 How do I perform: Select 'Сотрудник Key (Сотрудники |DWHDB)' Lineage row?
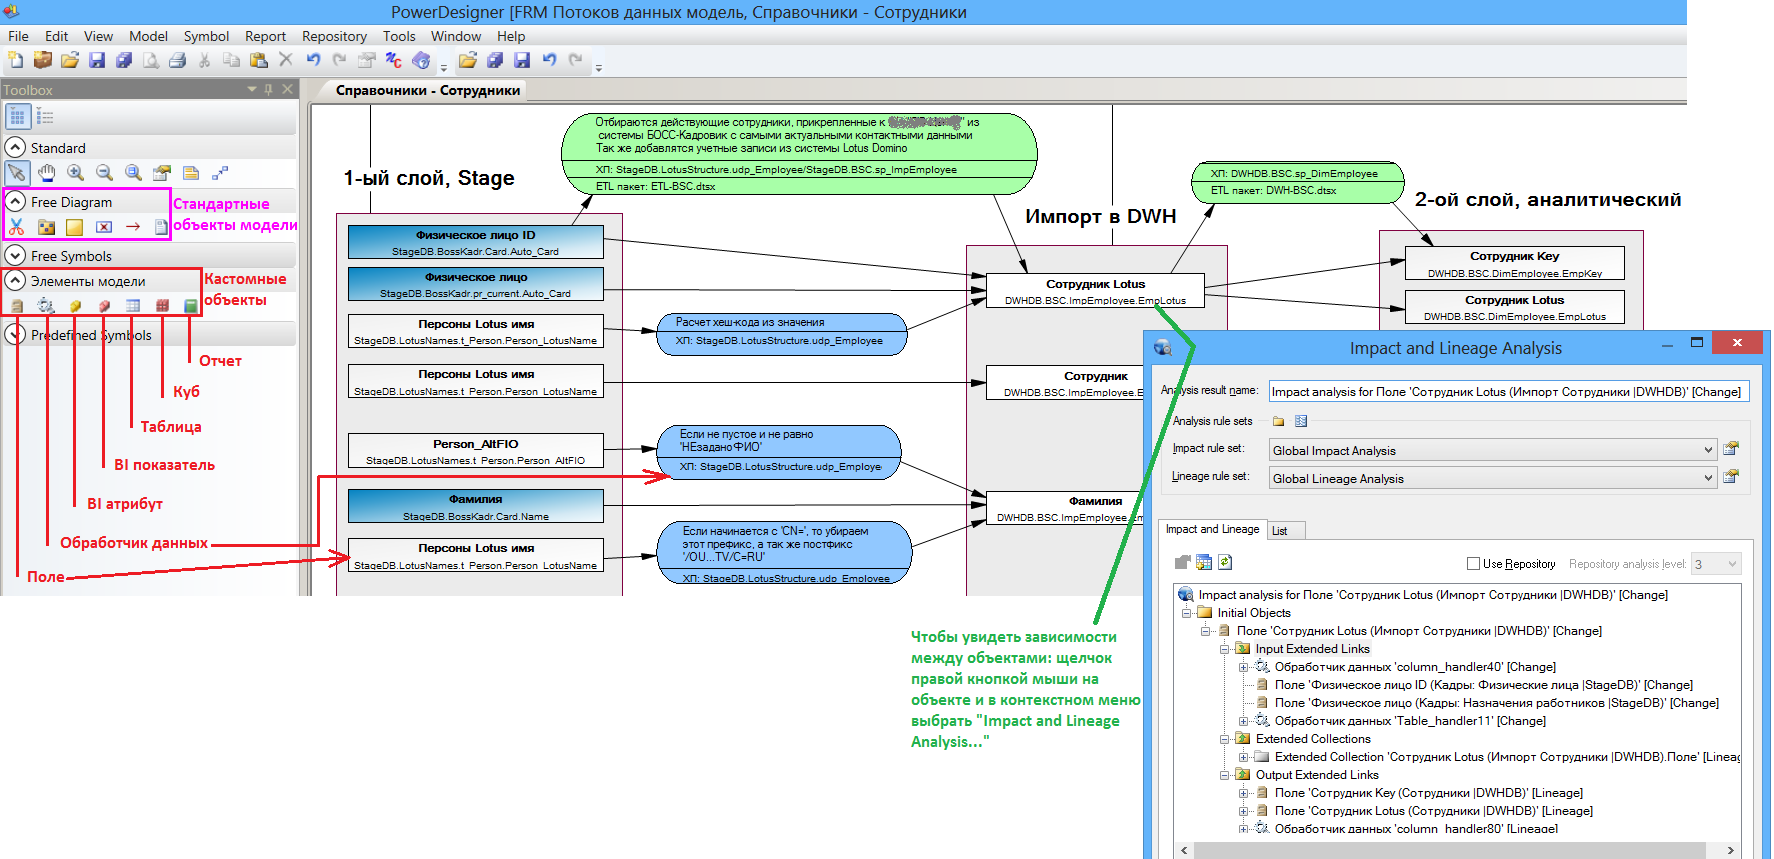point(1428,793)
